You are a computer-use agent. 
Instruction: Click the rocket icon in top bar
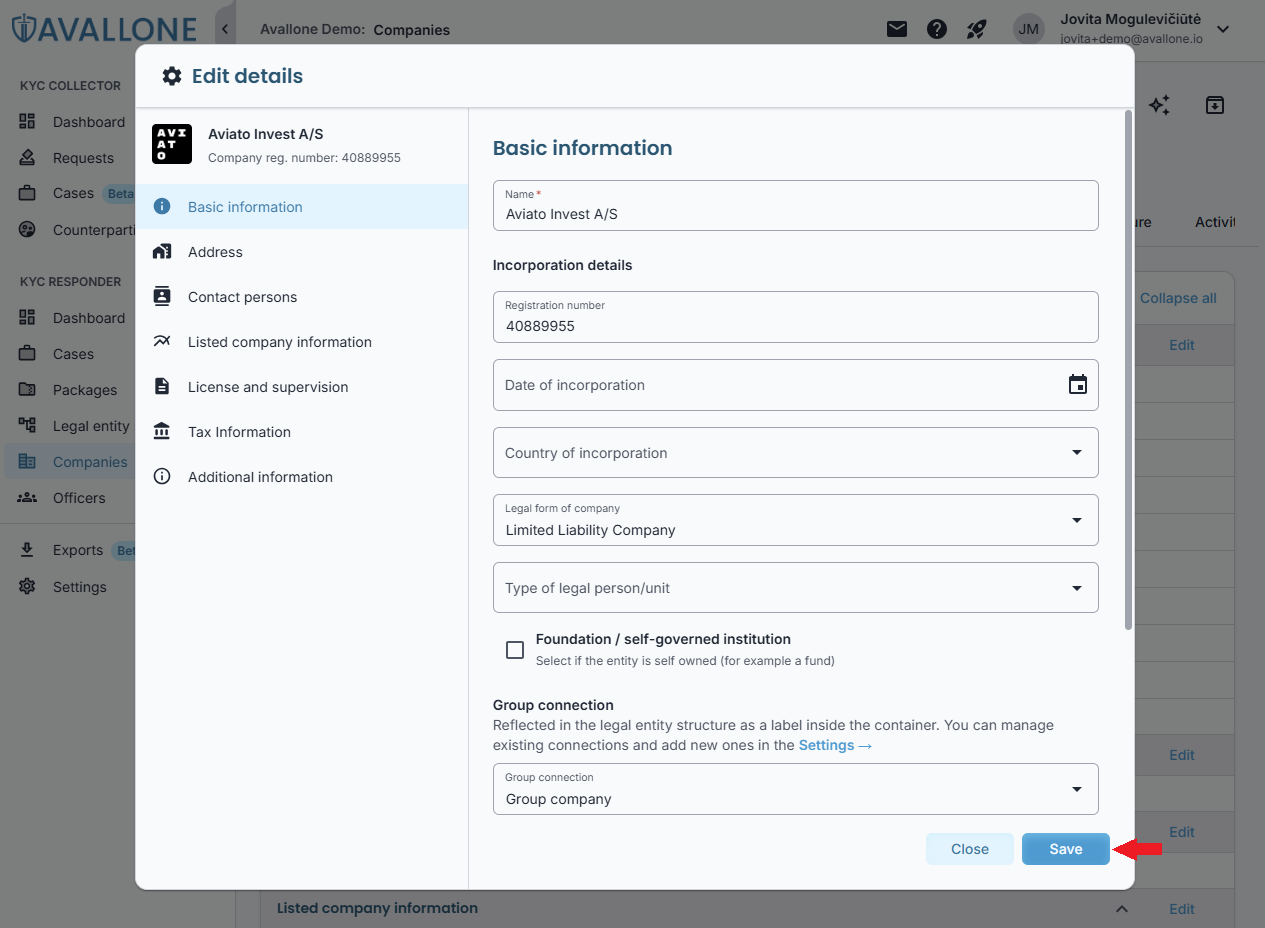[977, 29]
